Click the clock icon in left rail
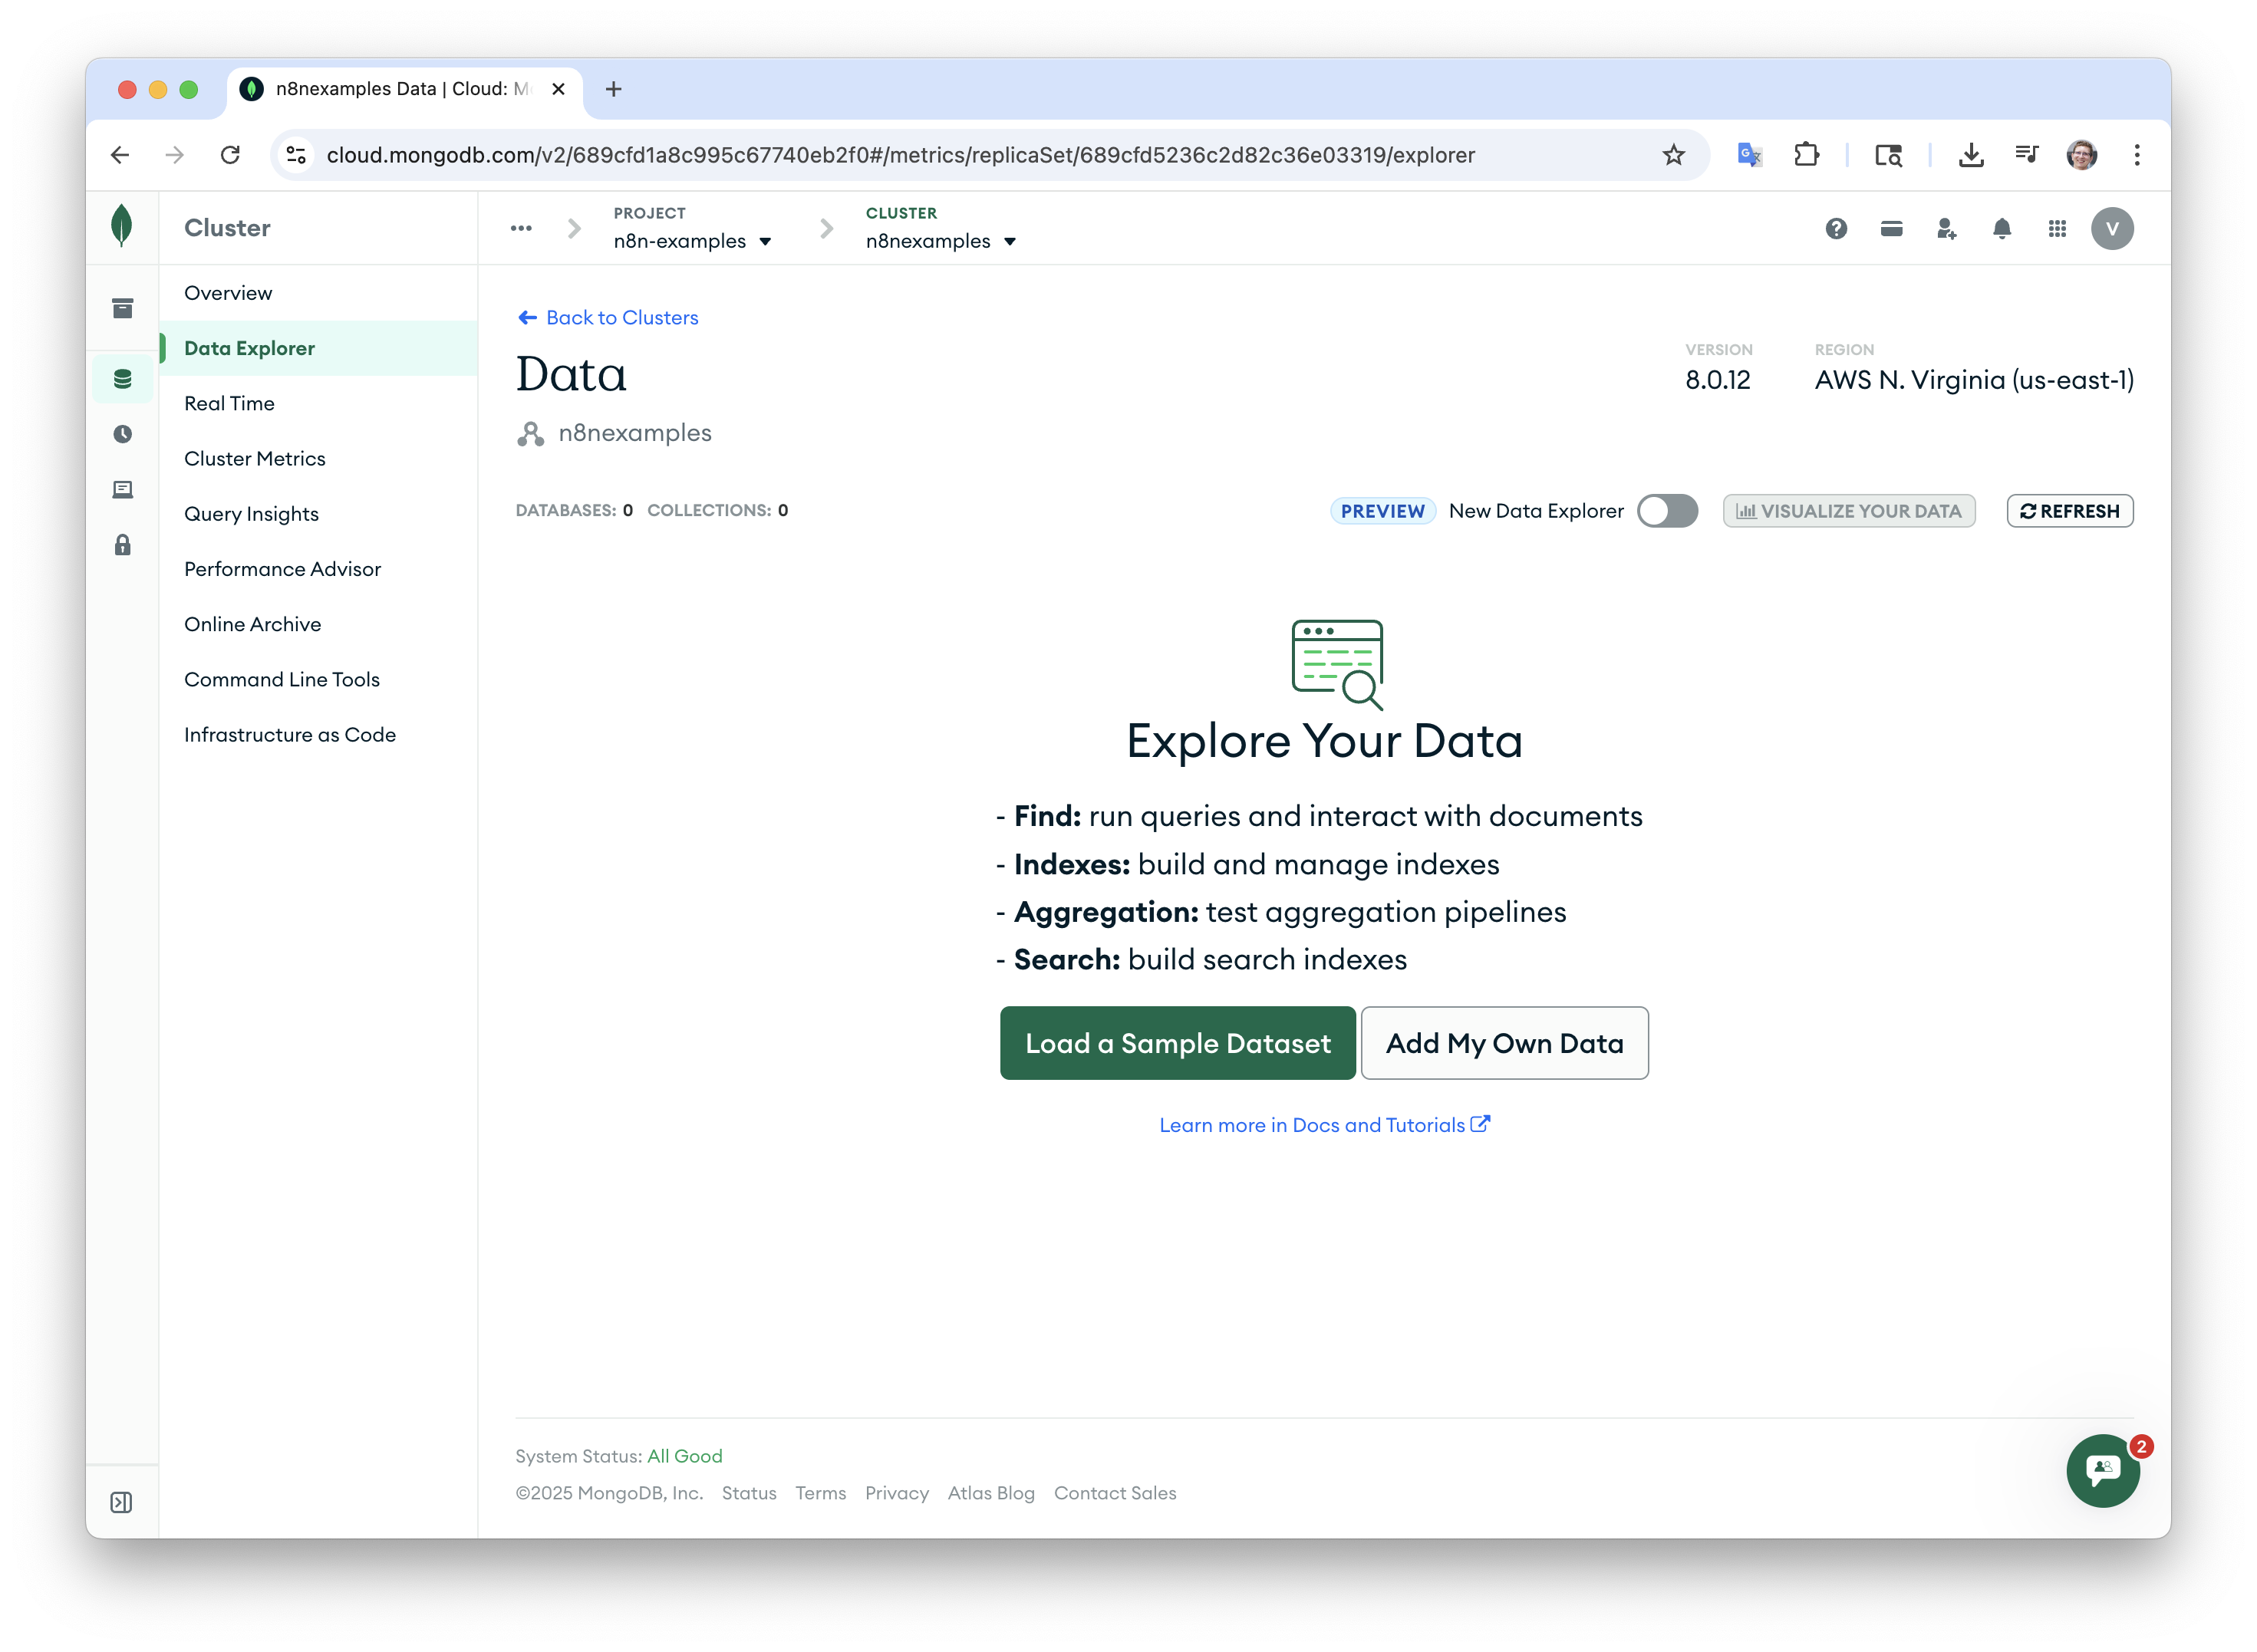 (x=122, y=434)
